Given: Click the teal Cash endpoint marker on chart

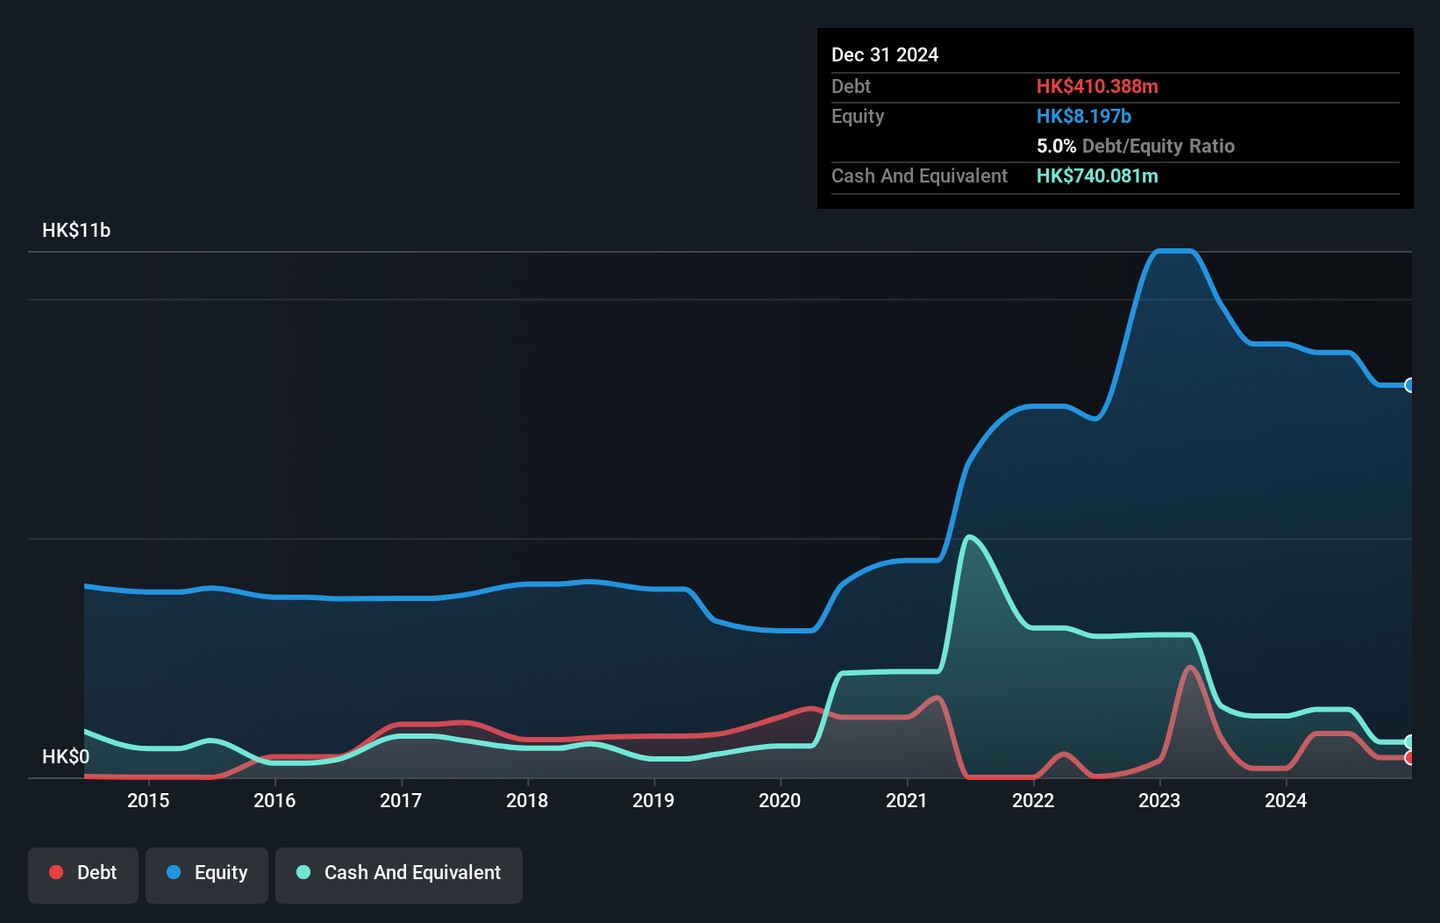Looking at the screenshot, I should [1409, 742].
